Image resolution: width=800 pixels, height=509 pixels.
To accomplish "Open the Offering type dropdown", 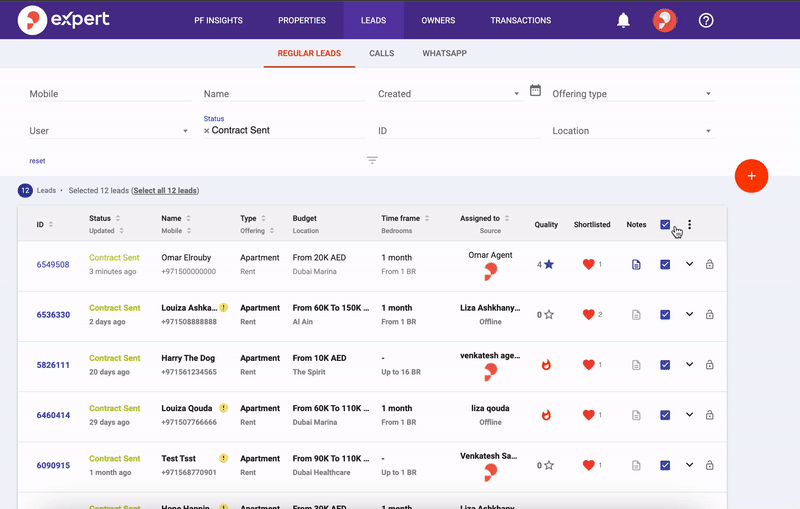I will (x=631, y=94).
